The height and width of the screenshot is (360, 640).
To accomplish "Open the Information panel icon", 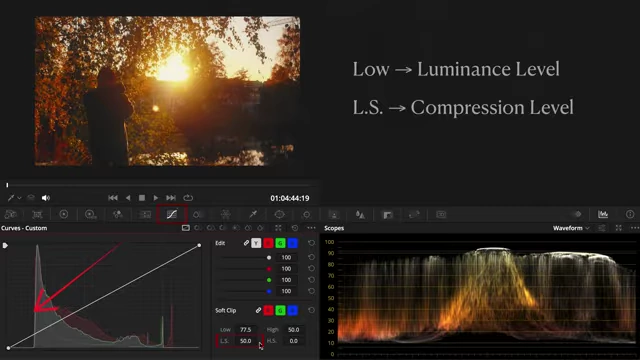I will tap(630, 214).
